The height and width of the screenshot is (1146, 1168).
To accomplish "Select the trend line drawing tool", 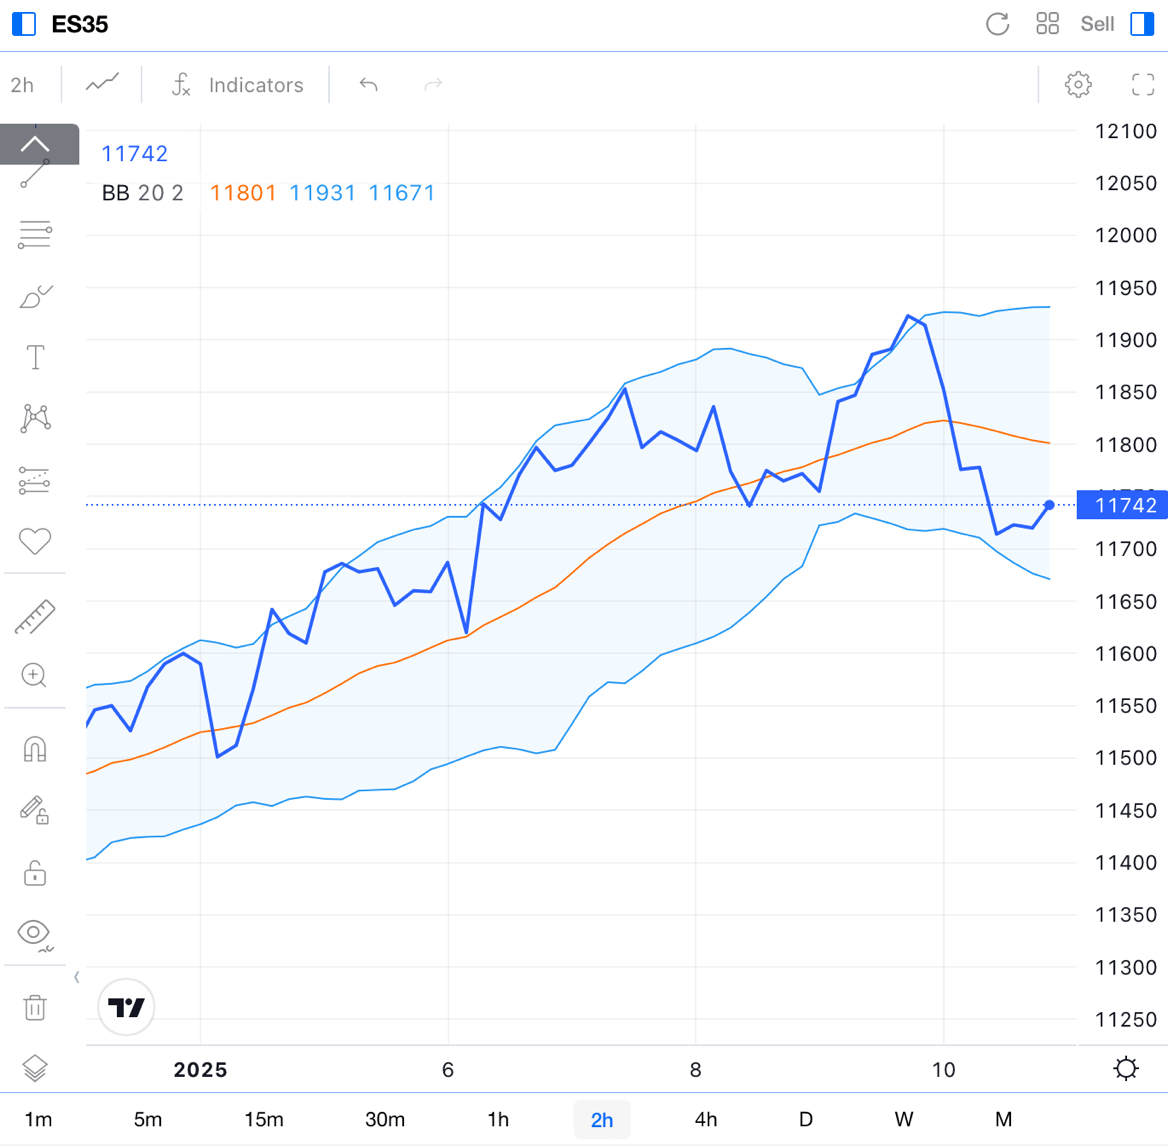I will [x=34, y=175].
